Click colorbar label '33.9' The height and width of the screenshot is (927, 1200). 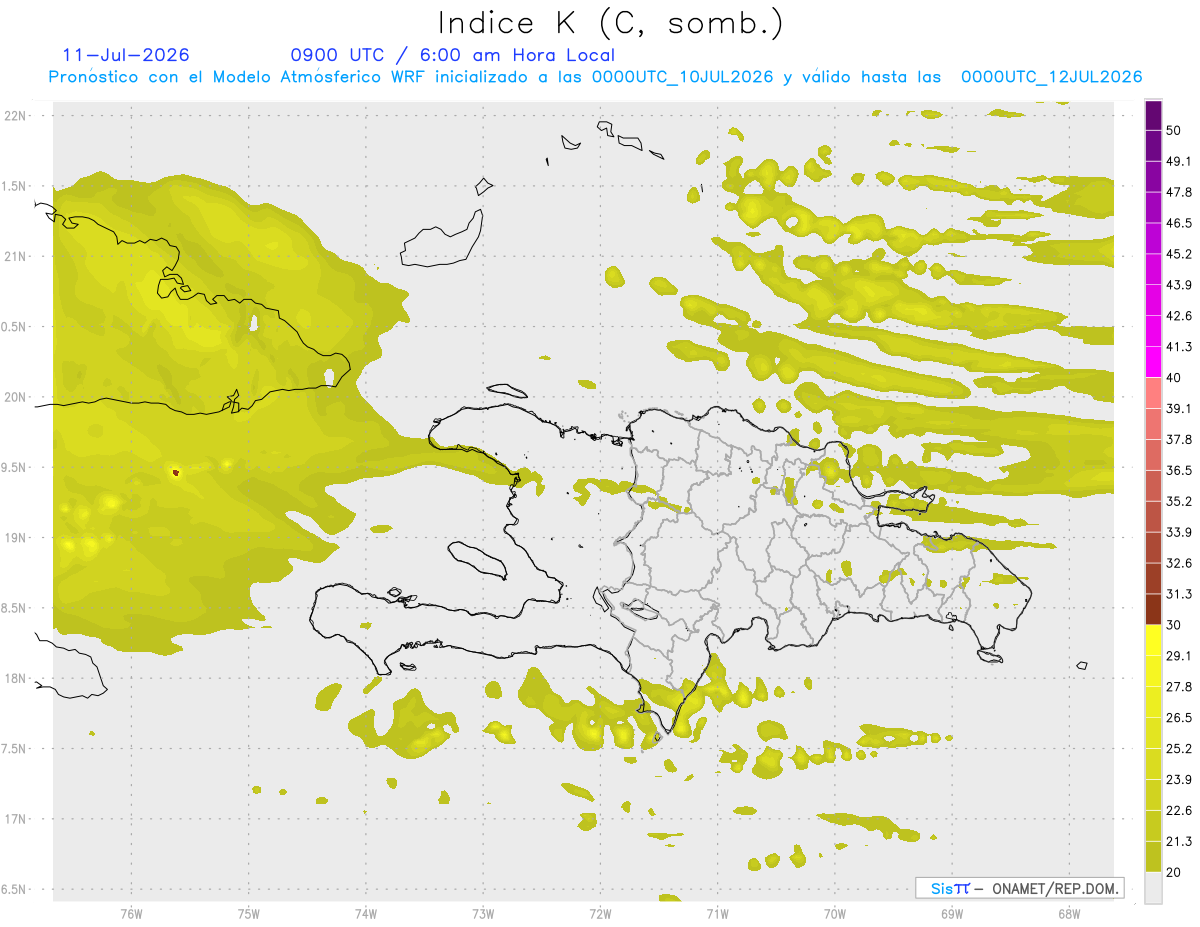1179,532
